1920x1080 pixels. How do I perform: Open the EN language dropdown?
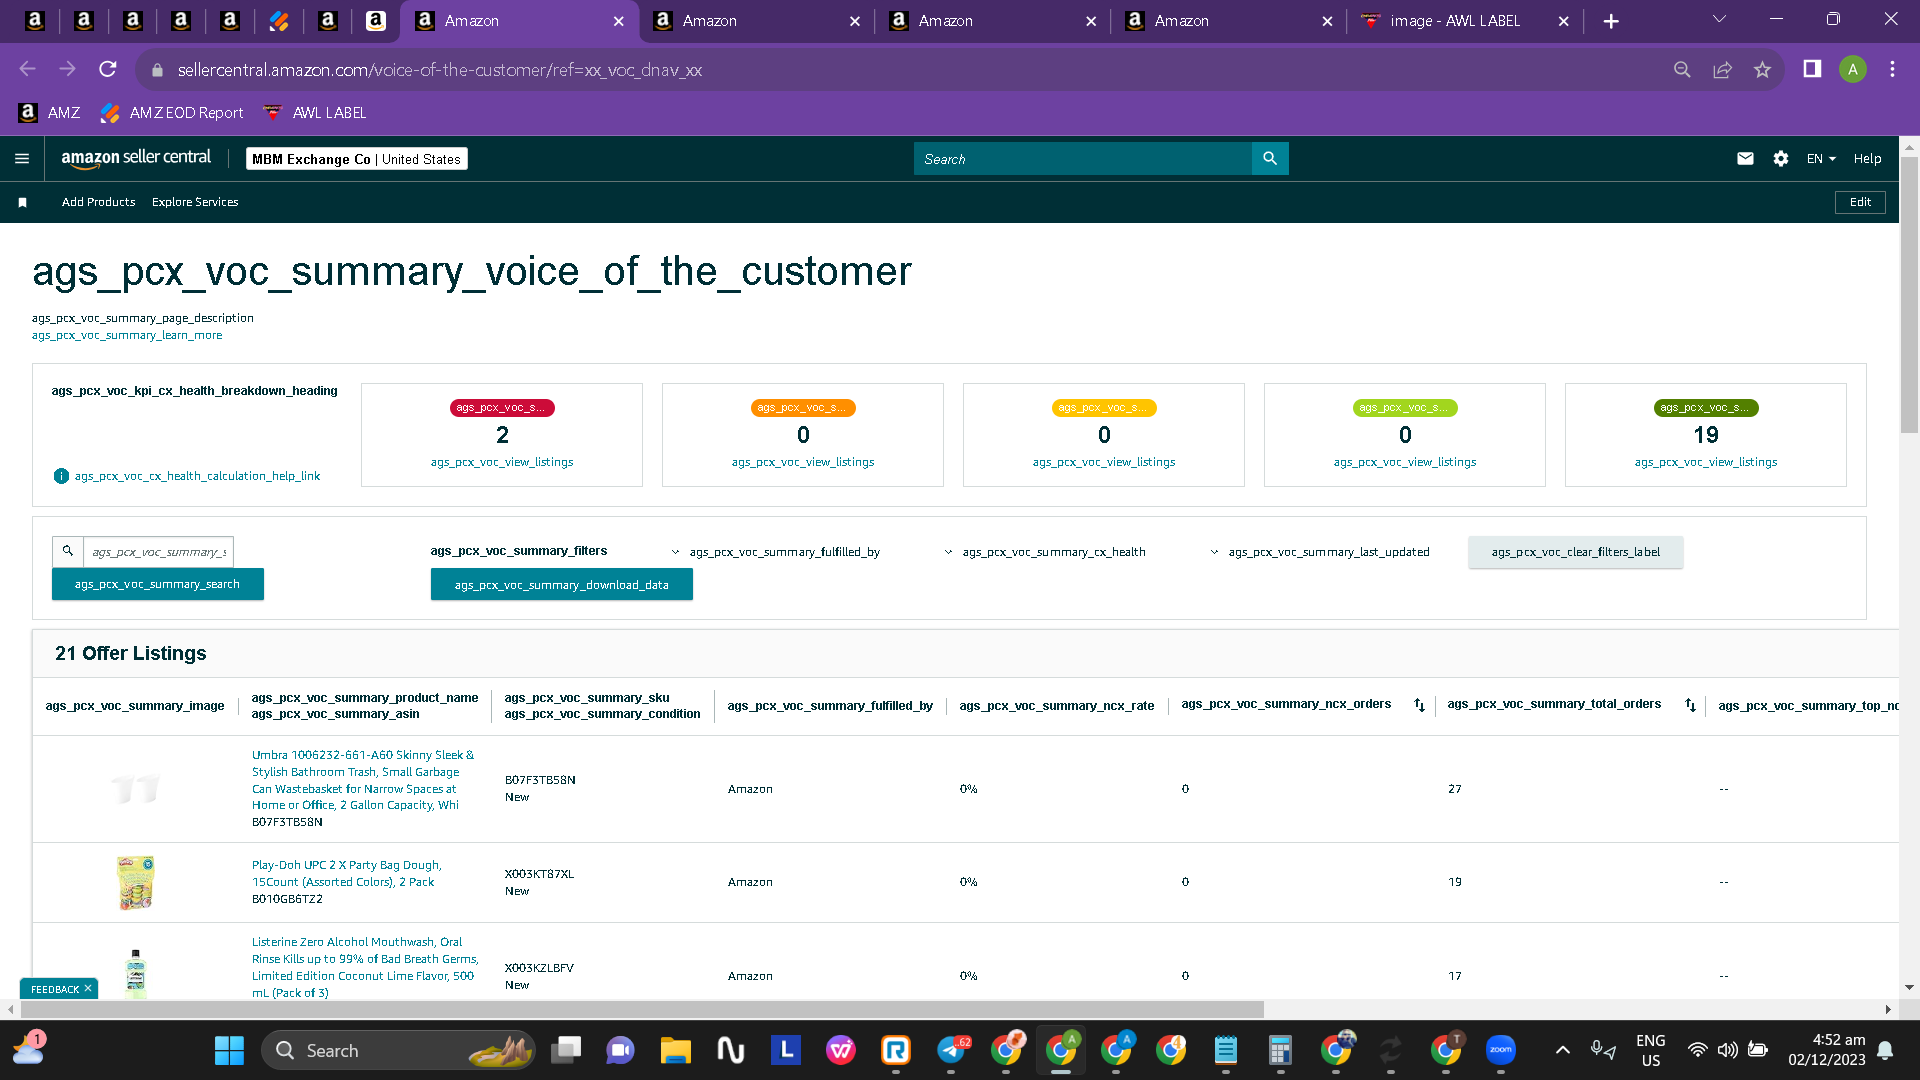click(1821, 158)
